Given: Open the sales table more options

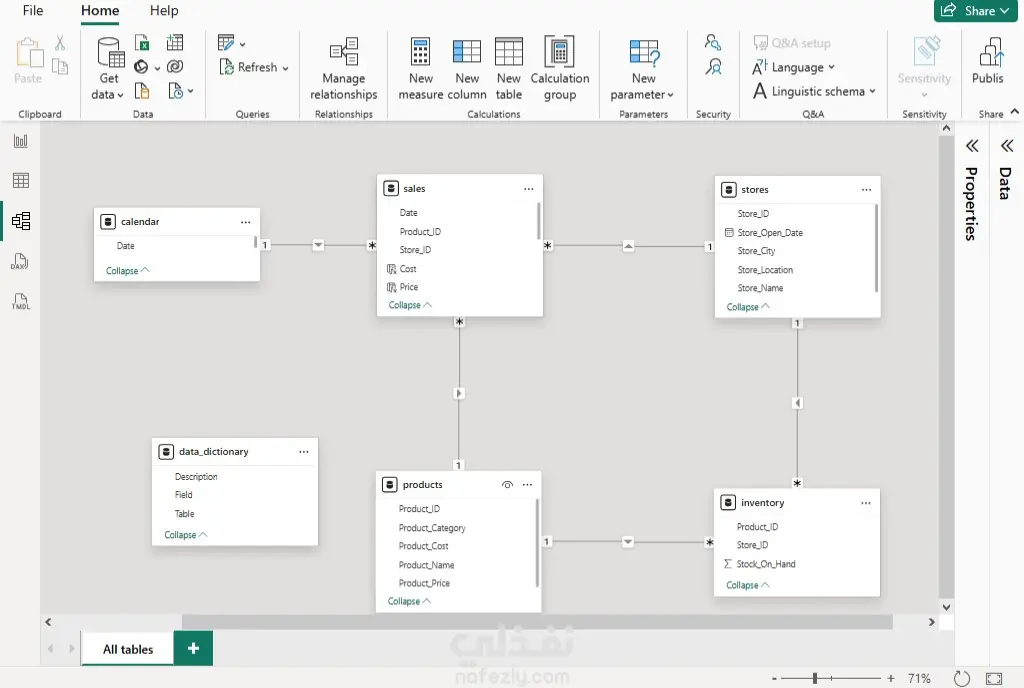Looking at the screenshot, I should click(528, 189).
